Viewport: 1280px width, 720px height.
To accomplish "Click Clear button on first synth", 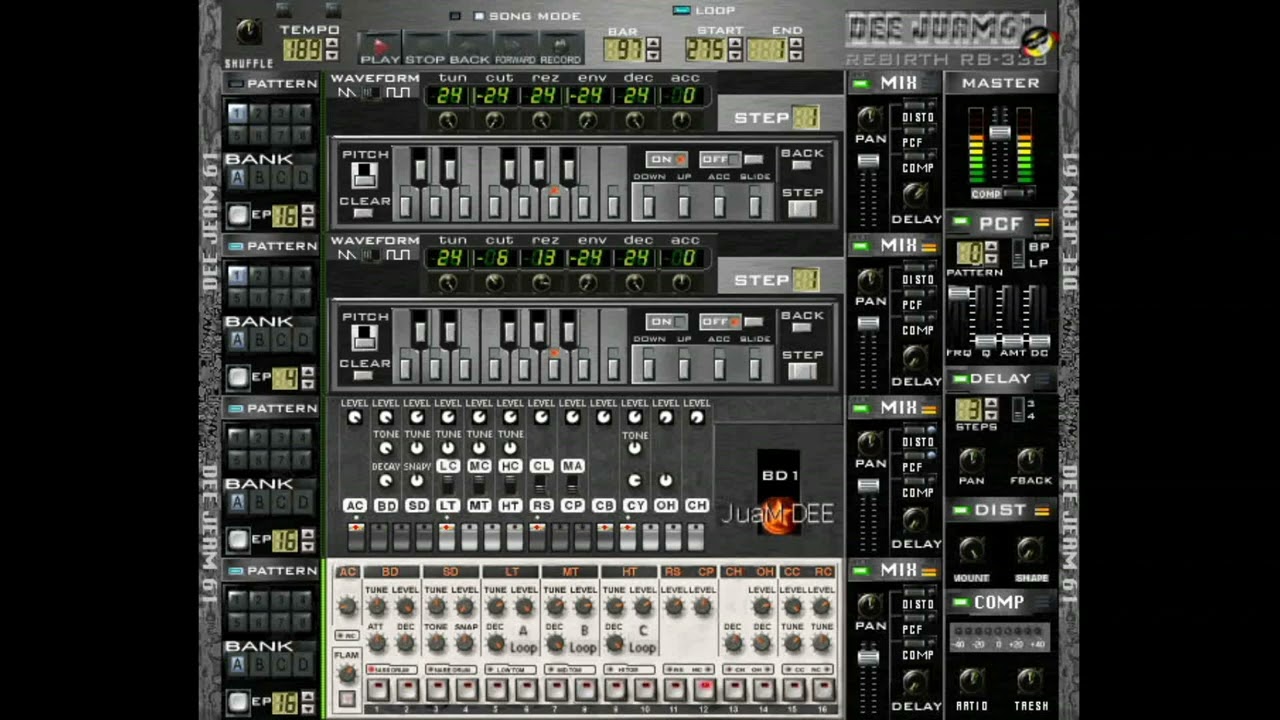I will [x=364, y=213].
